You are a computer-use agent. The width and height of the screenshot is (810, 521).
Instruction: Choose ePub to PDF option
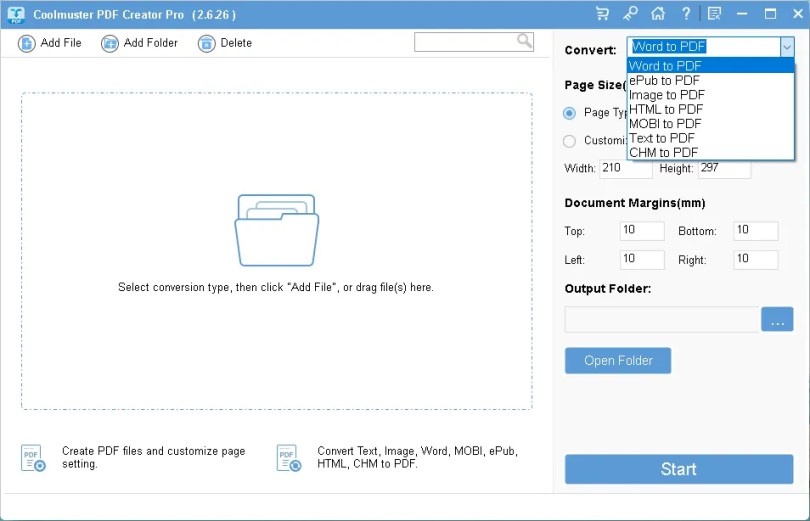click(x=711, y=81)
